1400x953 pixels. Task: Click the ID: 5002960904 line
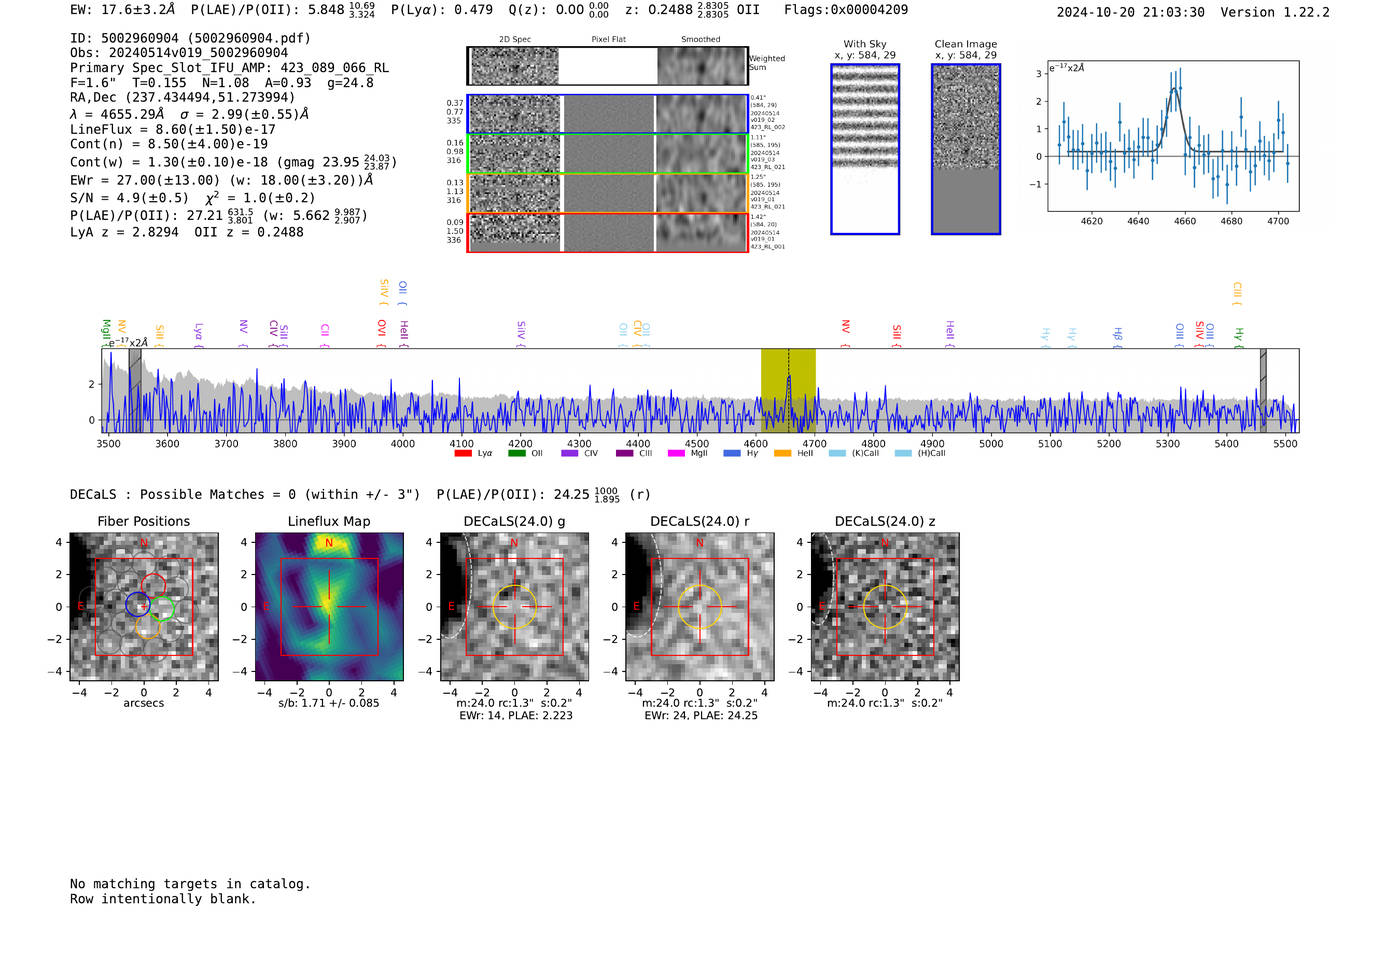pos(190,38)
